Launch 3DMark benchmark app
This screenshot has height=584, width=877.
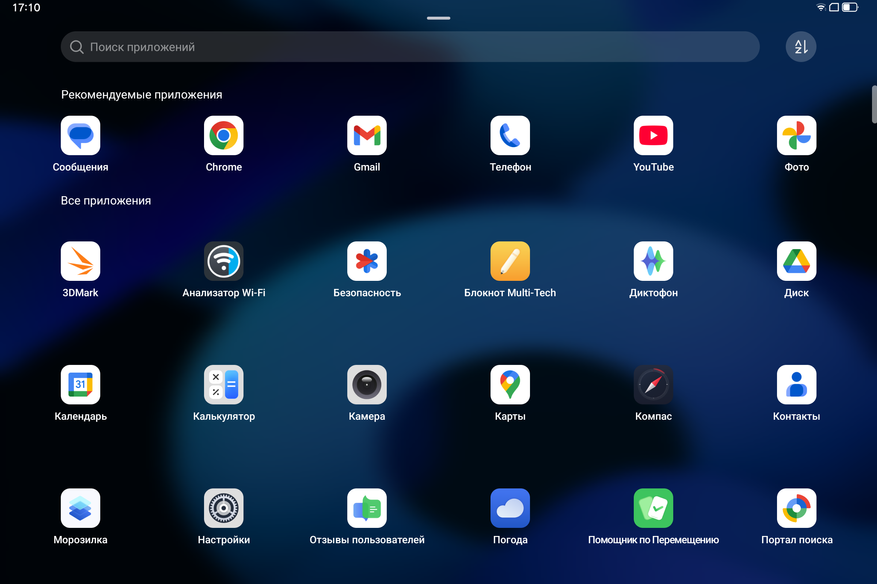point(81,261)
